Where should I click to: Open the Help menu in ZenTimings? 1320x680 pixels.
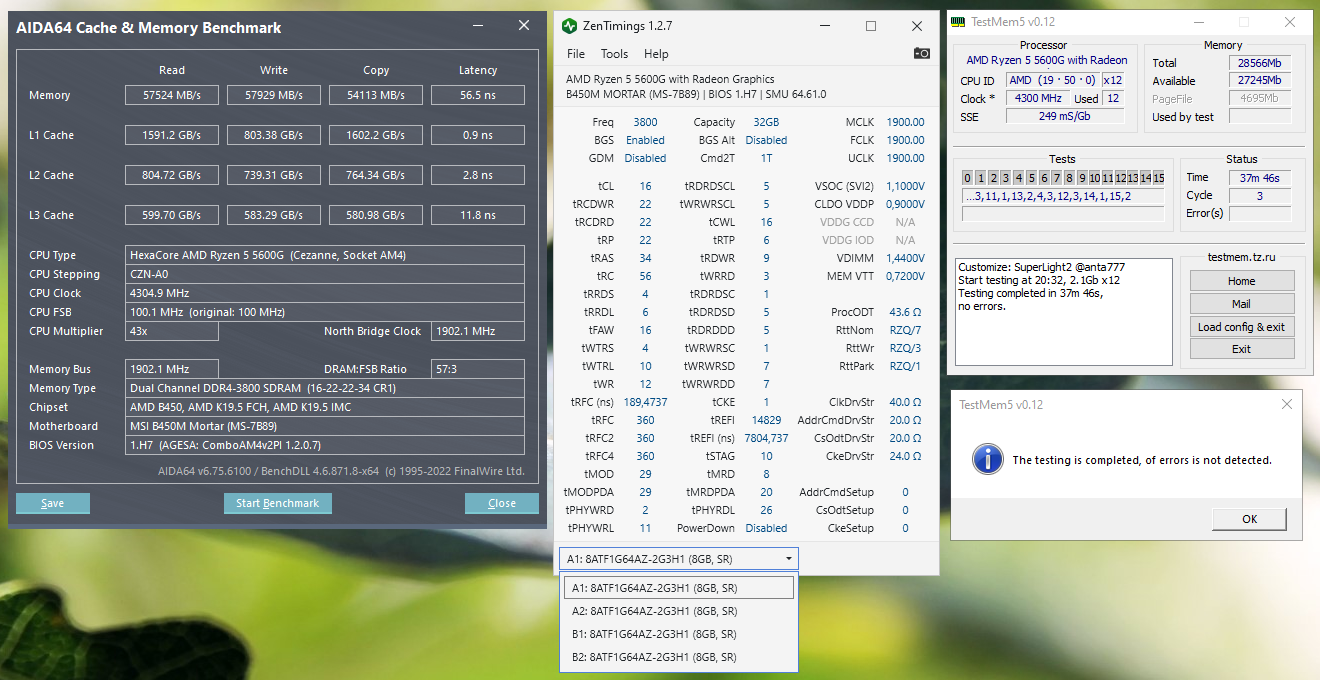point(656,54)
